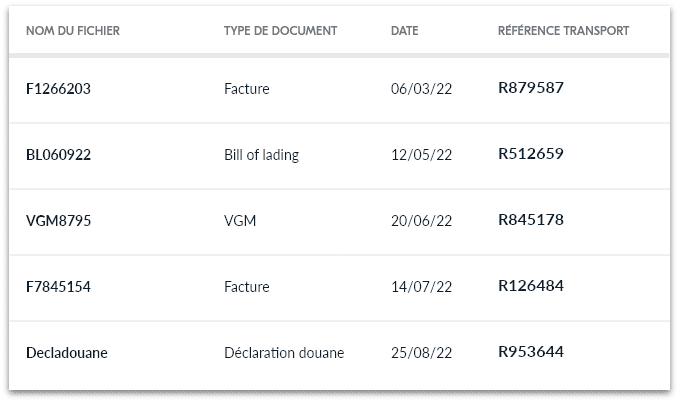Screen dimensions: 679x402
Task: Select the Déclaration douane document type
Action: click(284, 353)
